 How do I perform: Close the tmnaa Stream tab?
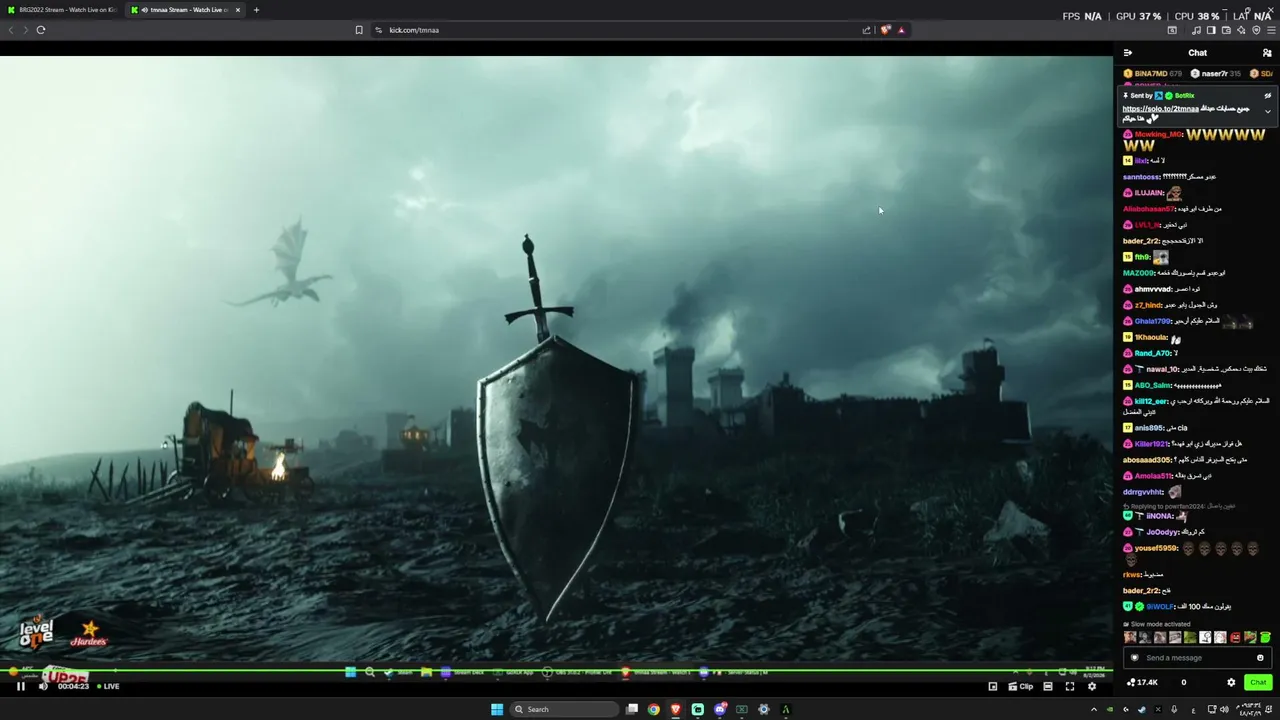(237, 10)
